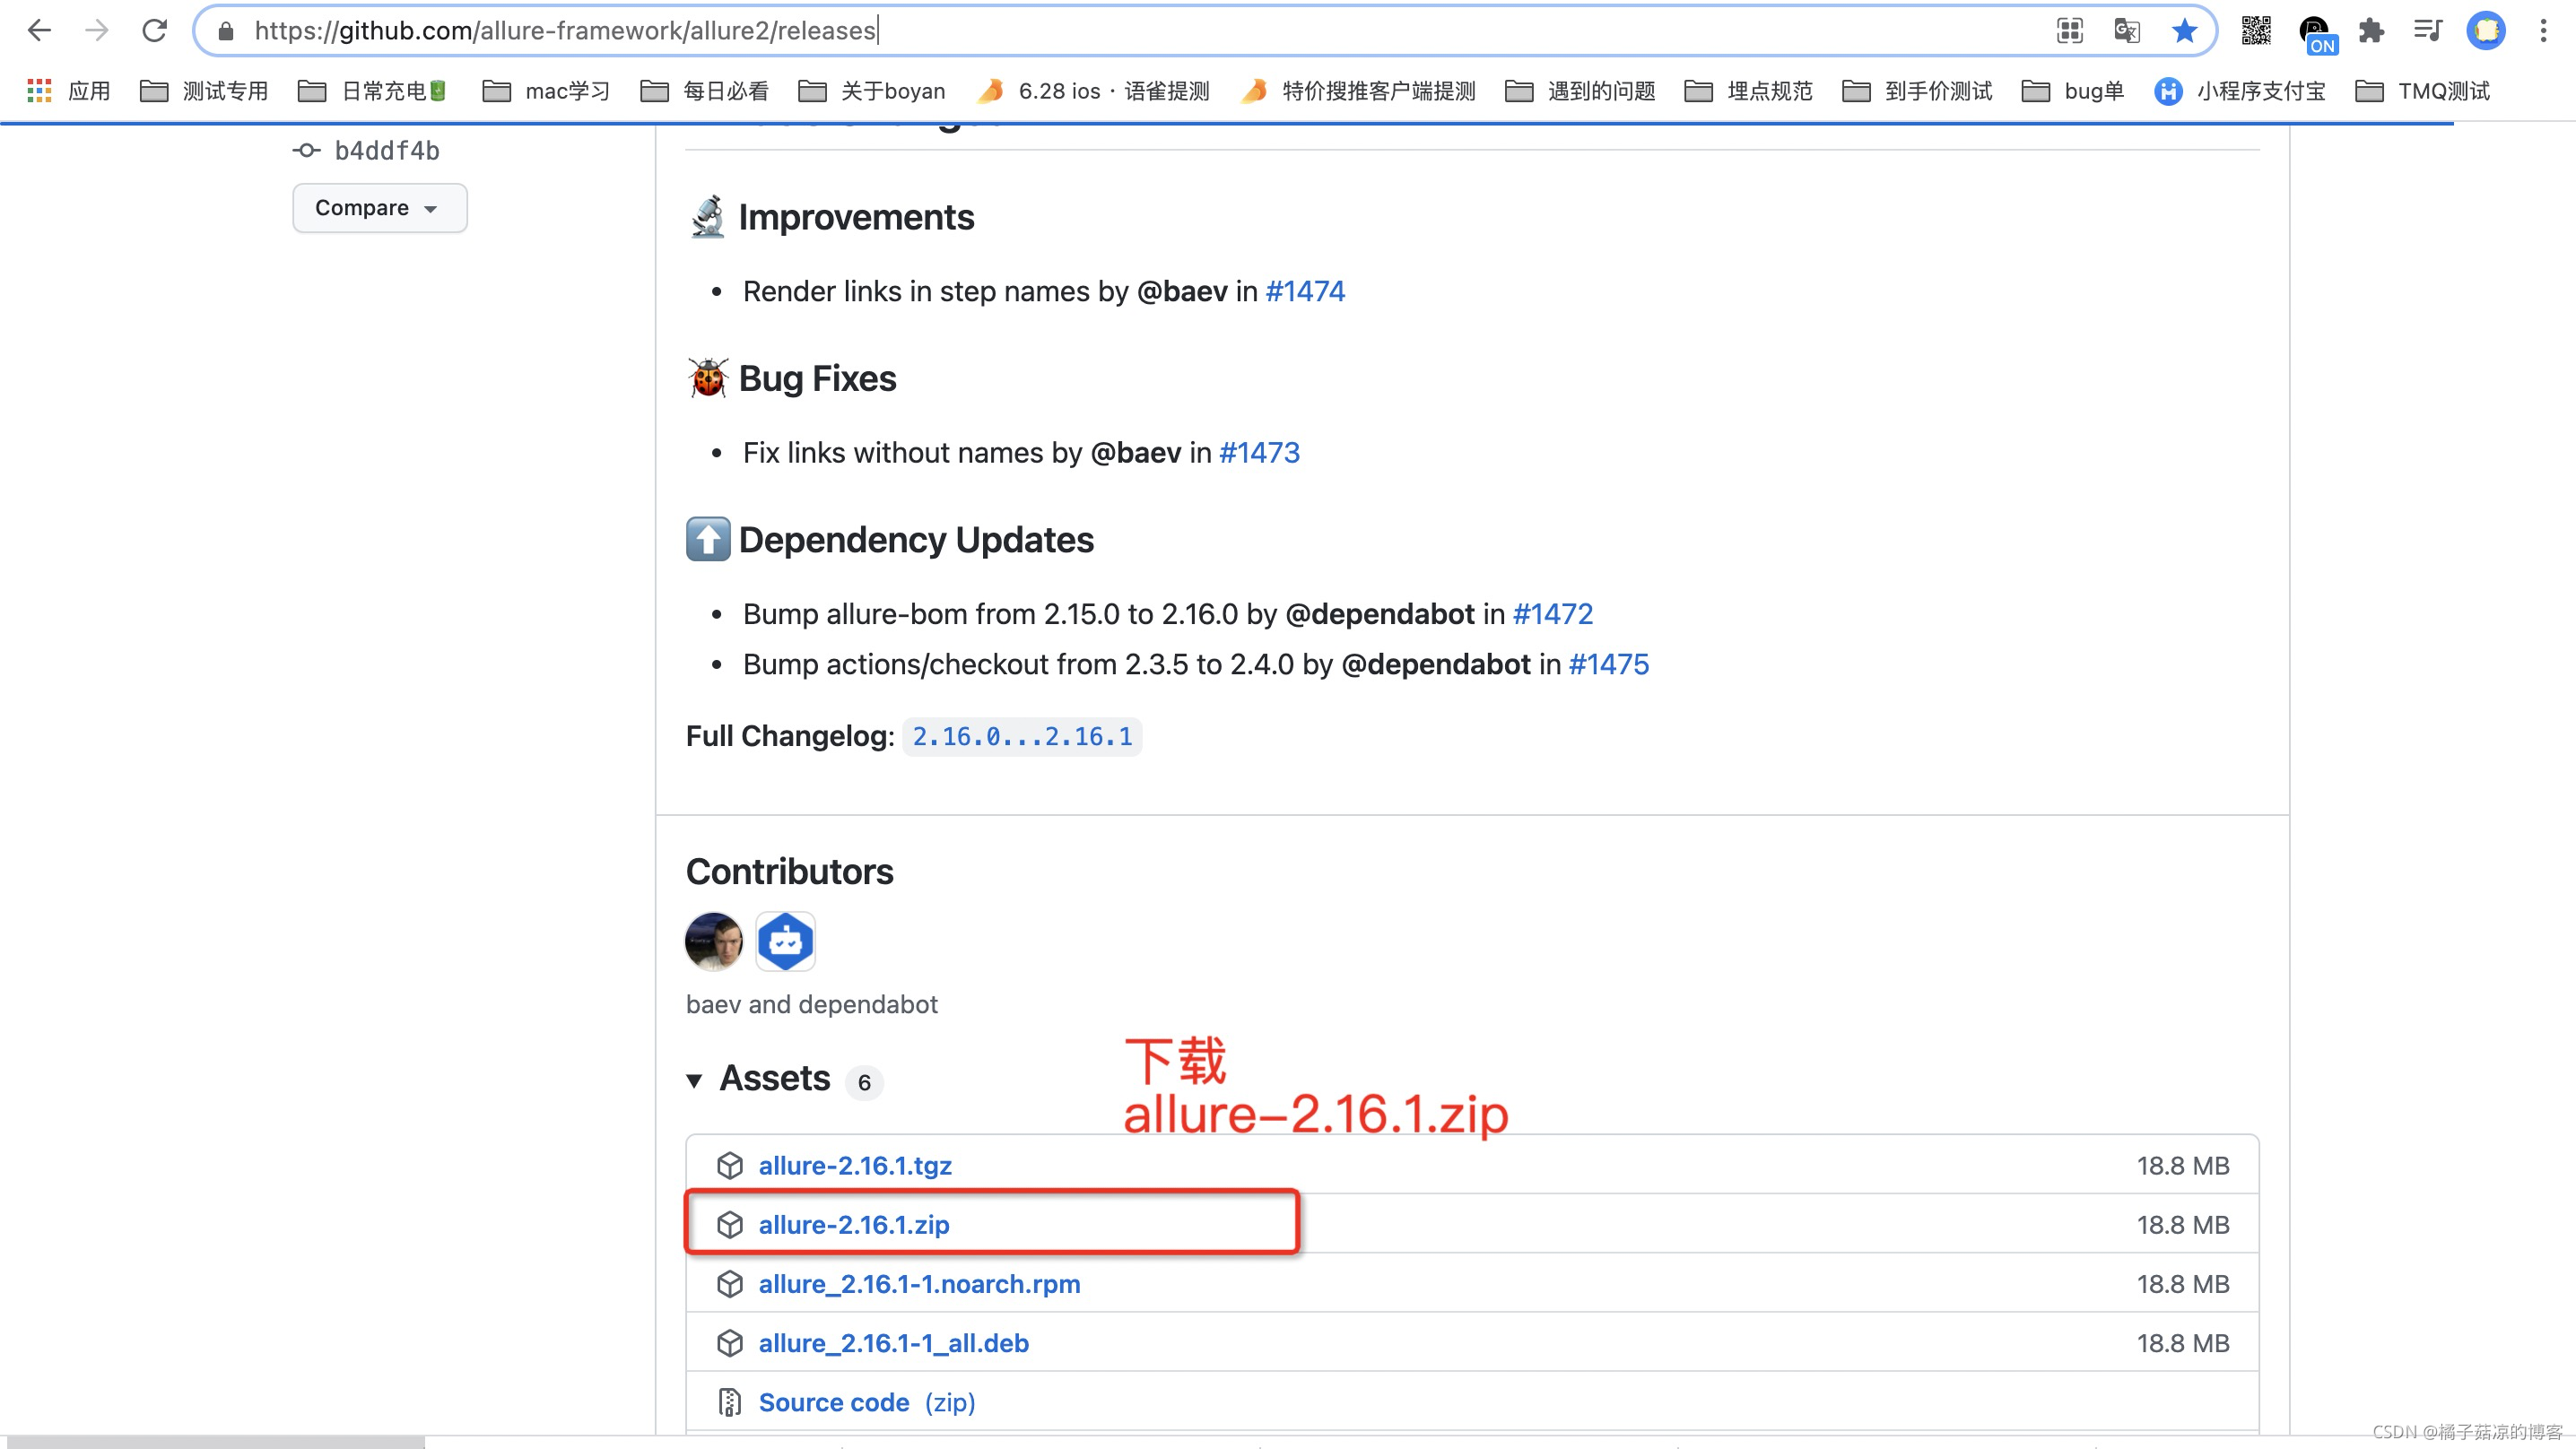Open the Extensions puzzle icon
Screen dimensions: 2576x1449
tap(2371, 31)
